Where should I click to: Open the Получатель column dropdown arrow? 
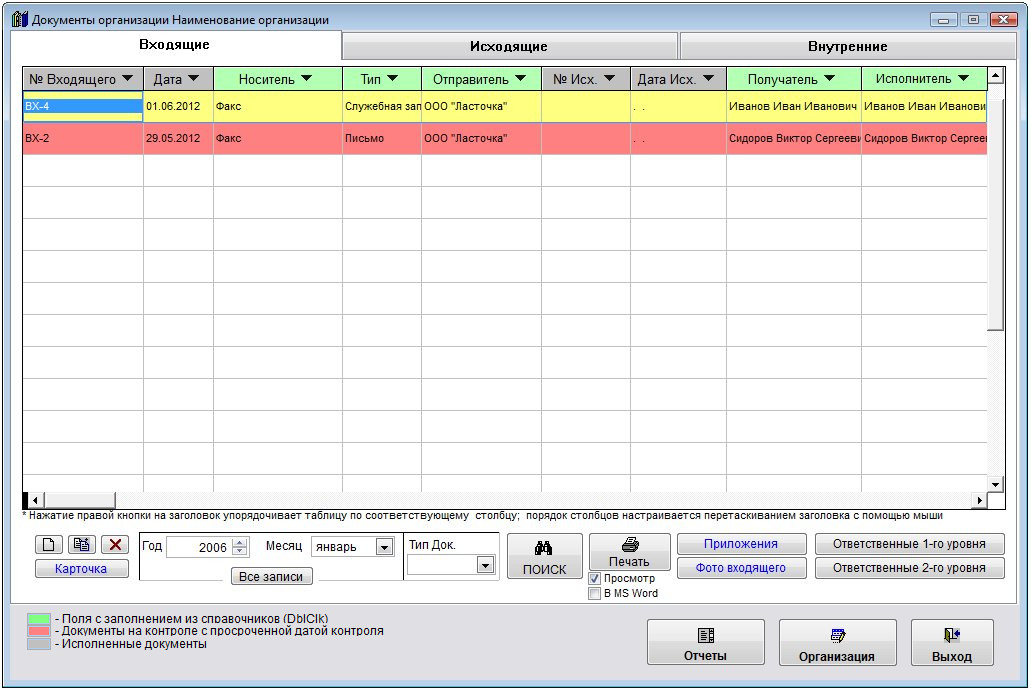tap(829, 78)
